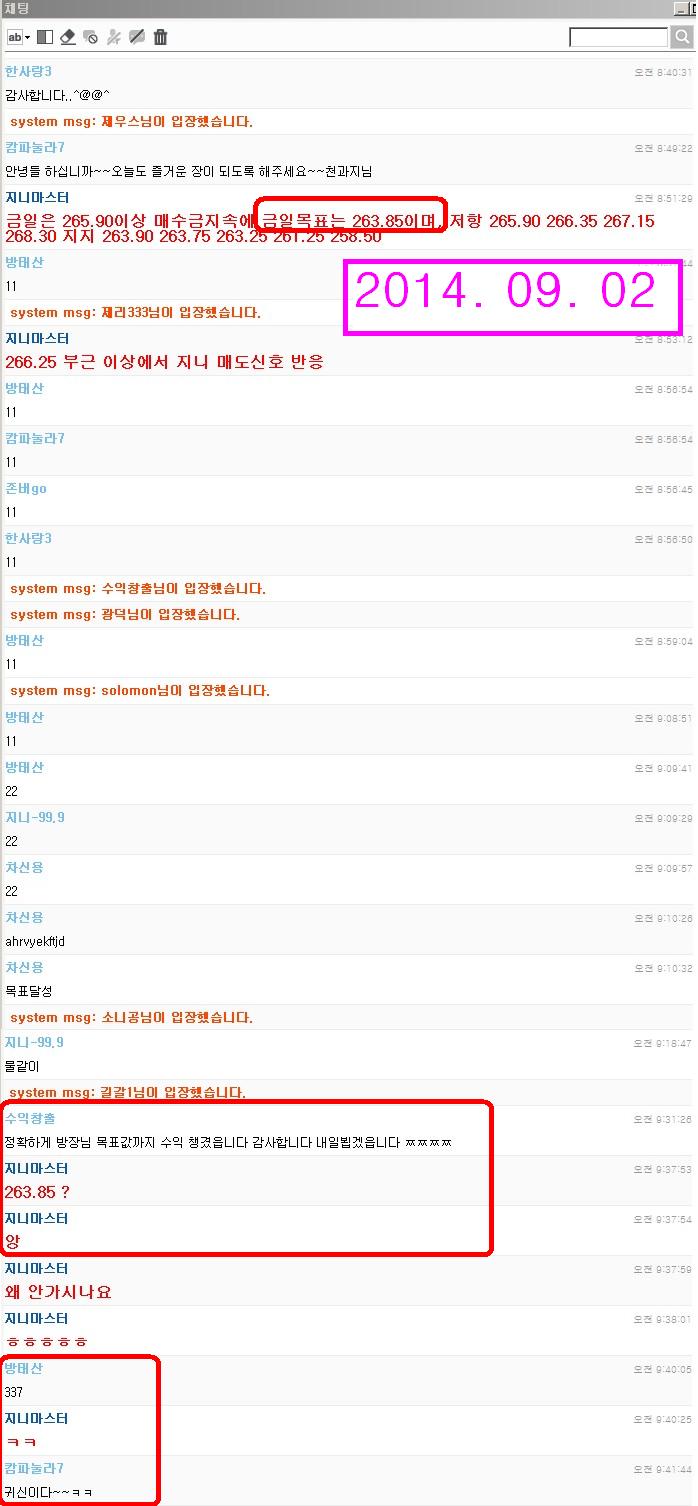
Task: Select user 칼파눌라7 in greeting message
Action: point(35,148)
